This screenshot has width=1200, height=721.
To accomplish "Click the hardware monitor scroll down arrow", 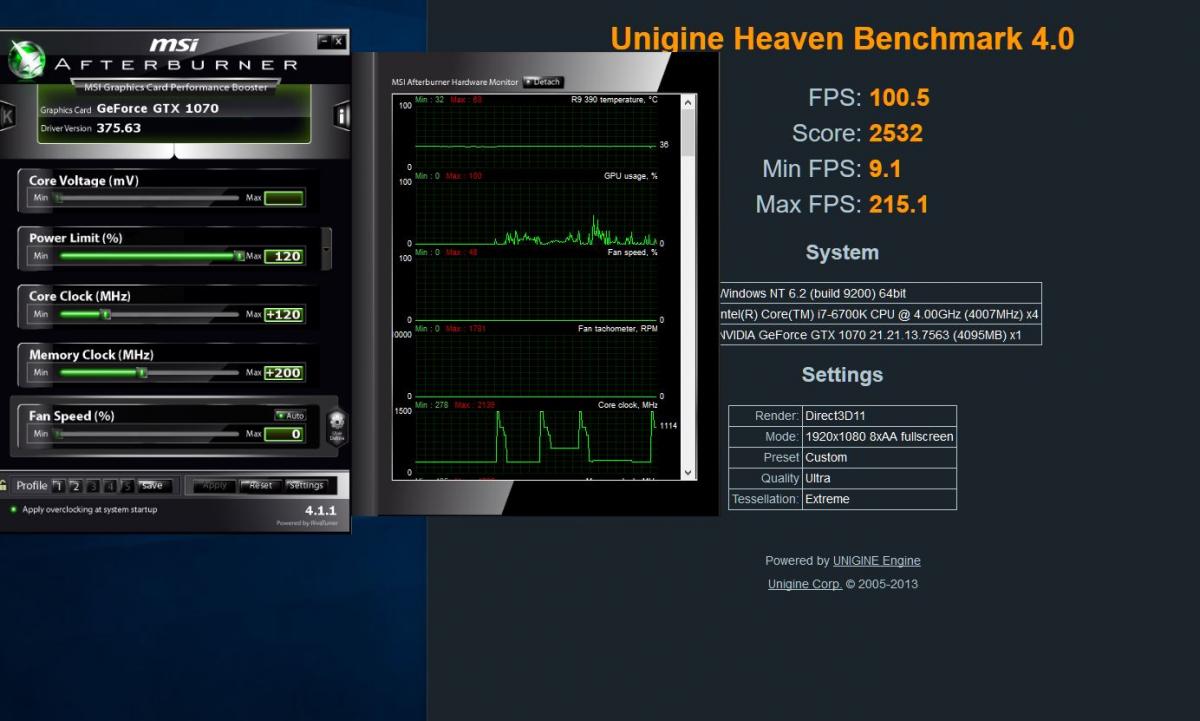I will tap(688, 472).
